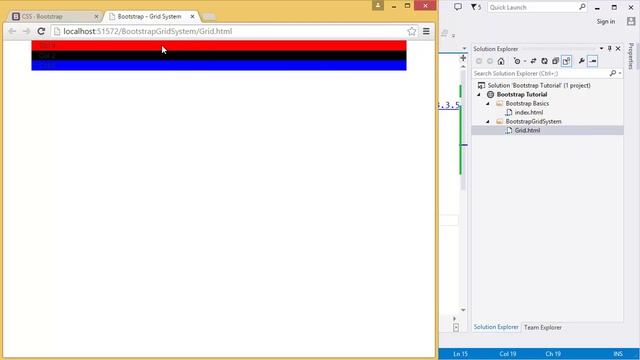
Task: Open the Pending Changes Filter icon
Action: click(517, 61)
